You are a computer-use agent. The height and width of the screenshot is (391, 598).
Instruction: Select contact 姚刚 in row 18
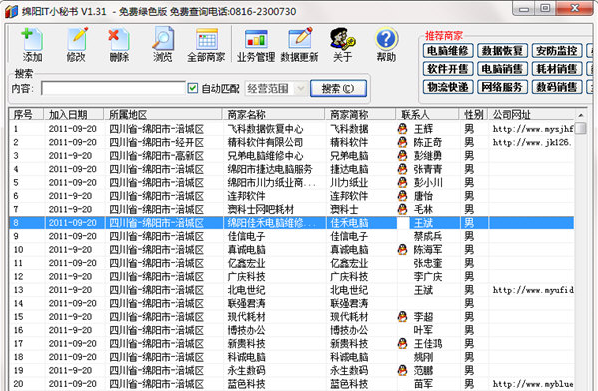click(423, 357)
